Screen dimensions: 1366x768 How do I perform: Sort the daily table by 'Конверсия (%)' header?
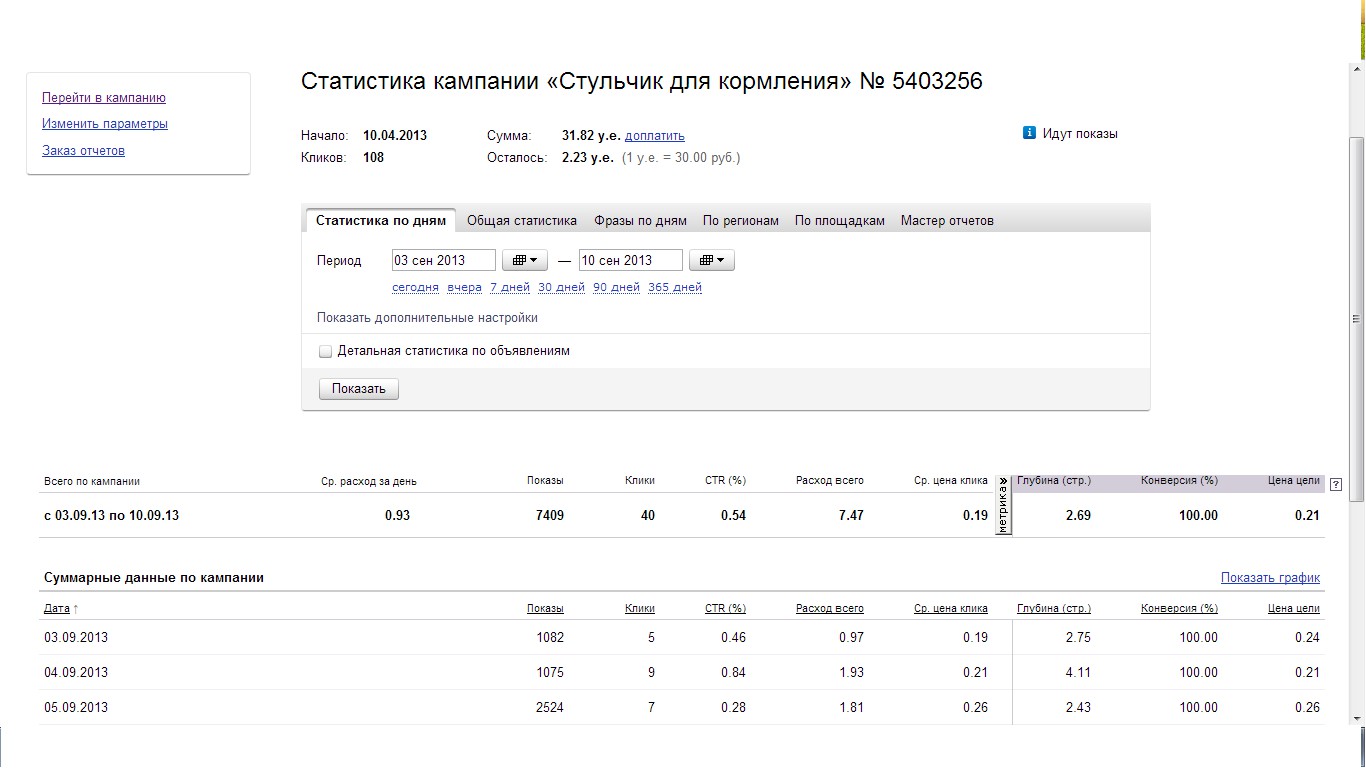(1179, 608)
